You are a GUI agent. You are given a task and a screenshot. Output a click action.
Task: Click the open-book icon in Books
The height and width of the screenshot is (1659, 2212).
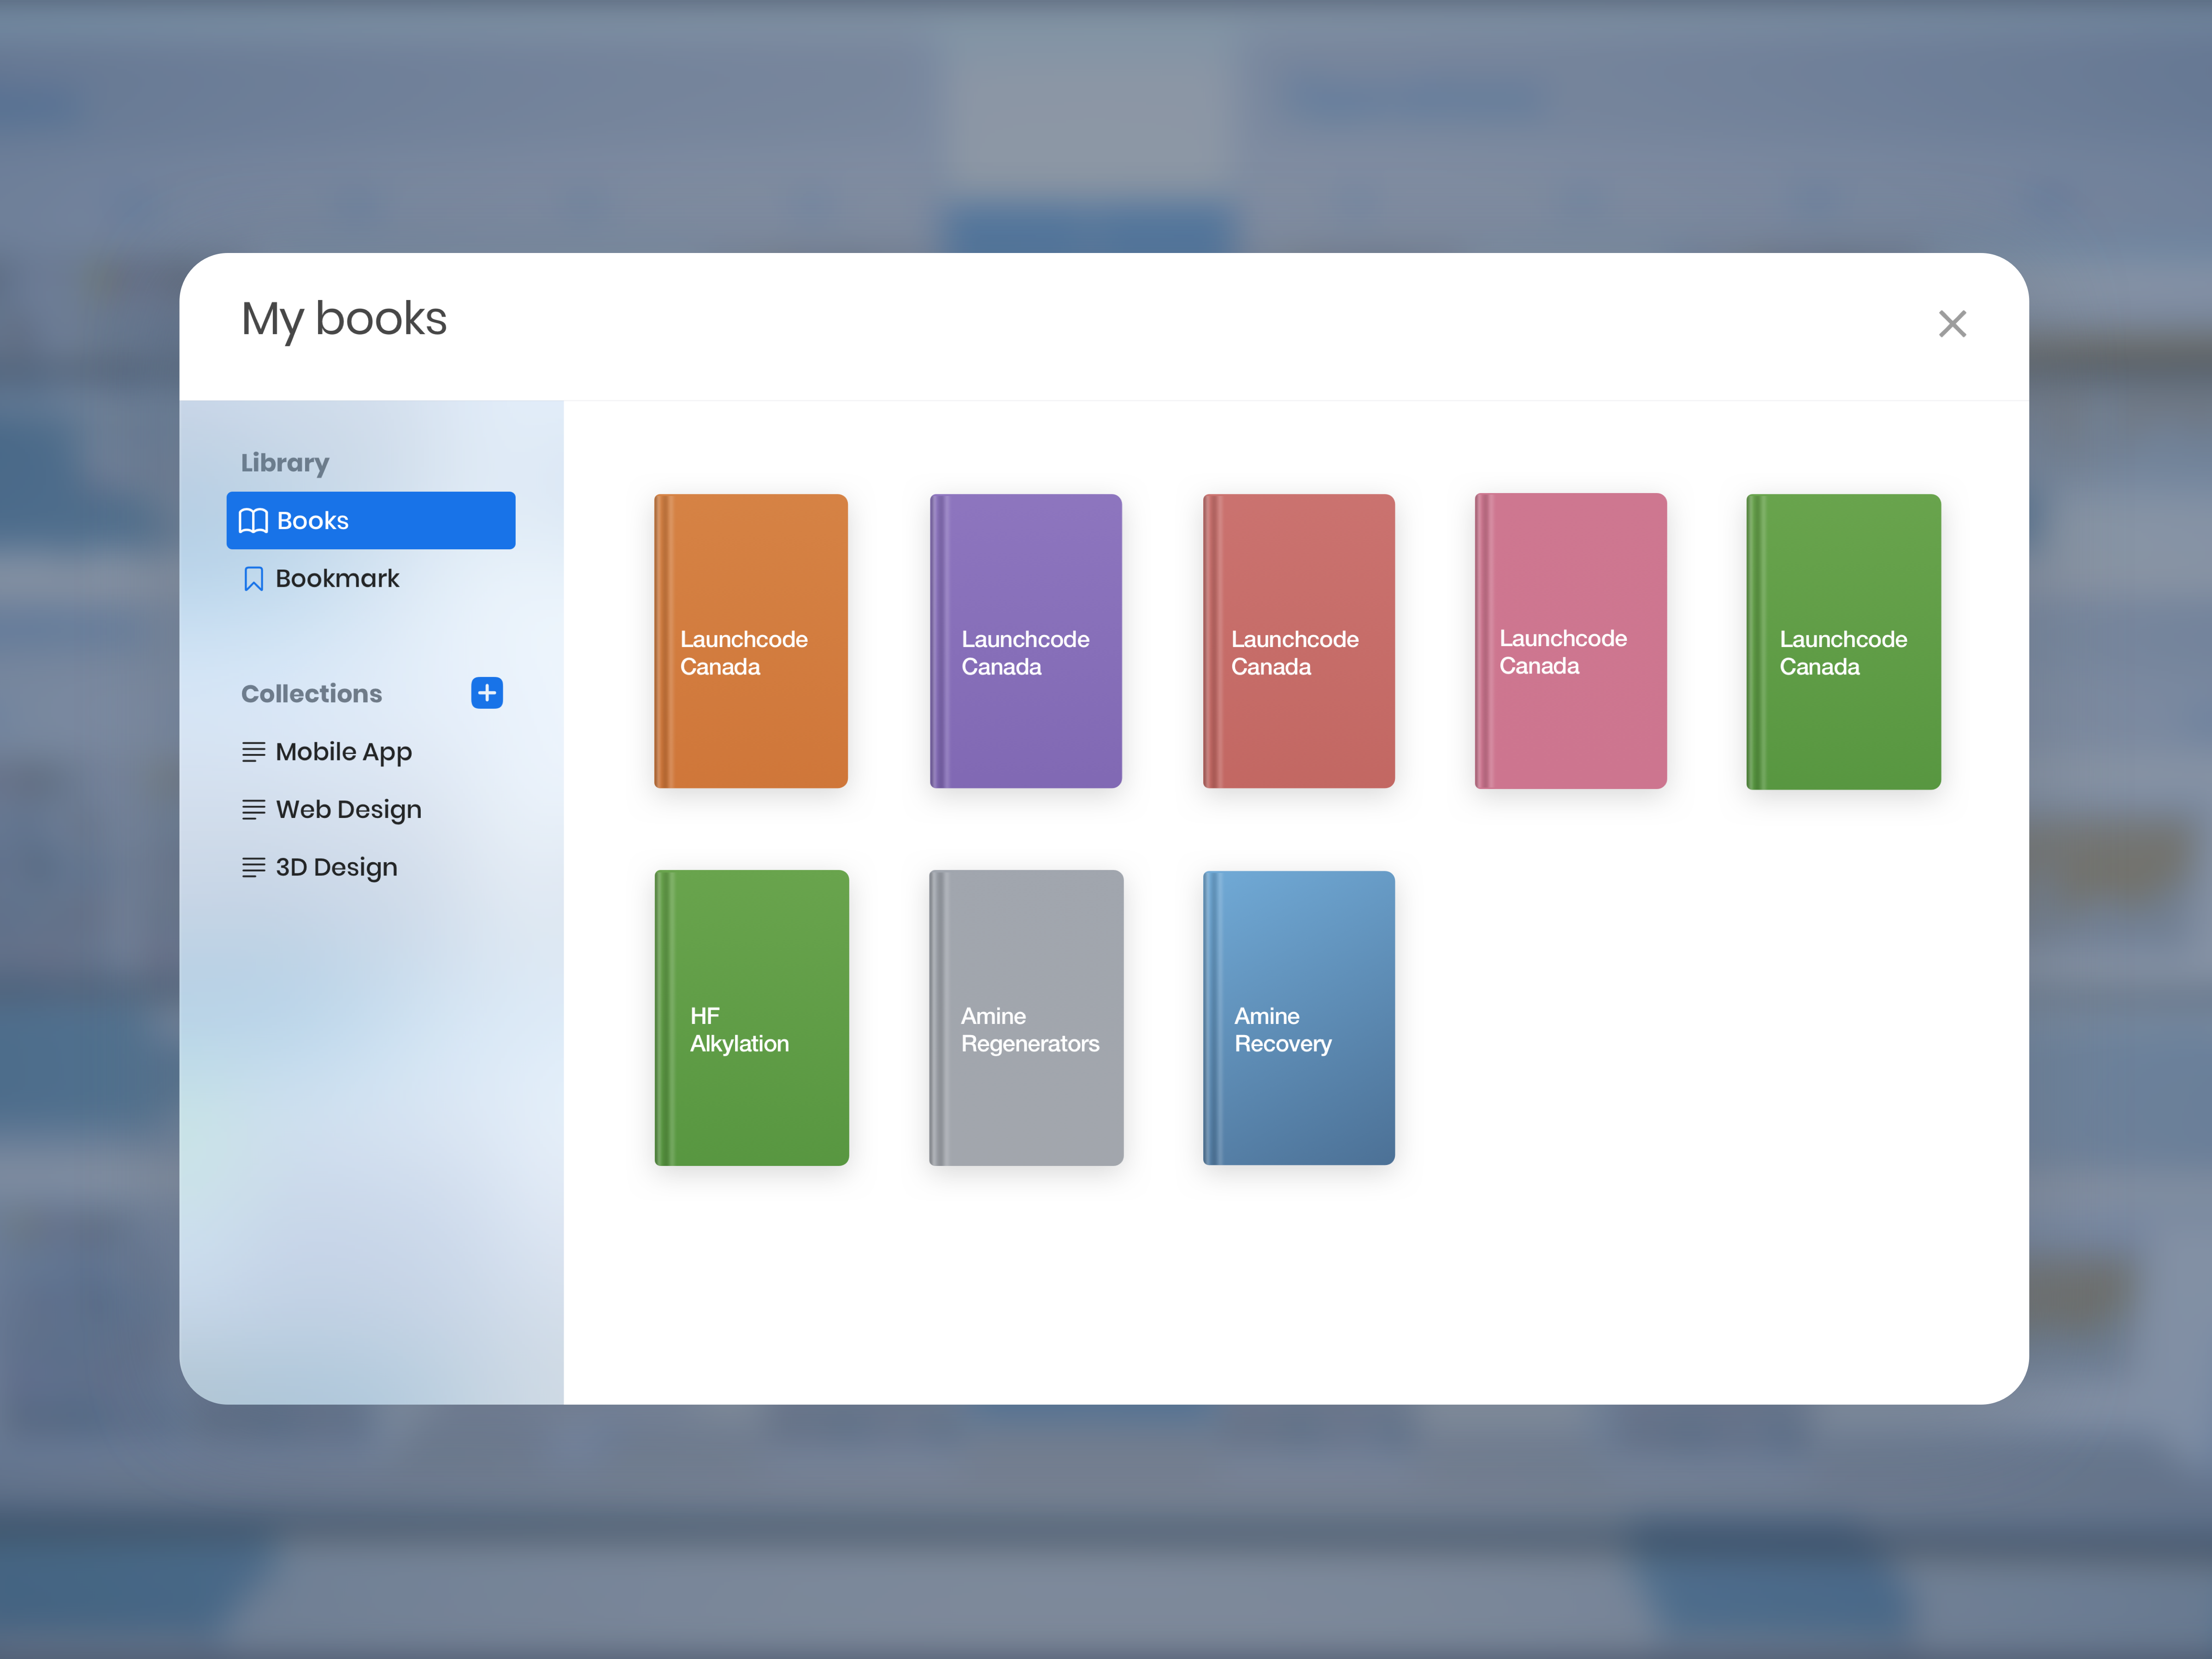(x=253, y=521)
